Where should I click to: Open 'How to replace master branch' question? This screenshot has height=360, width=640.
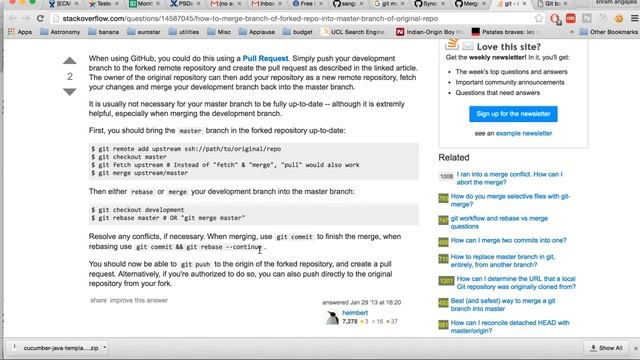(502, 261)
